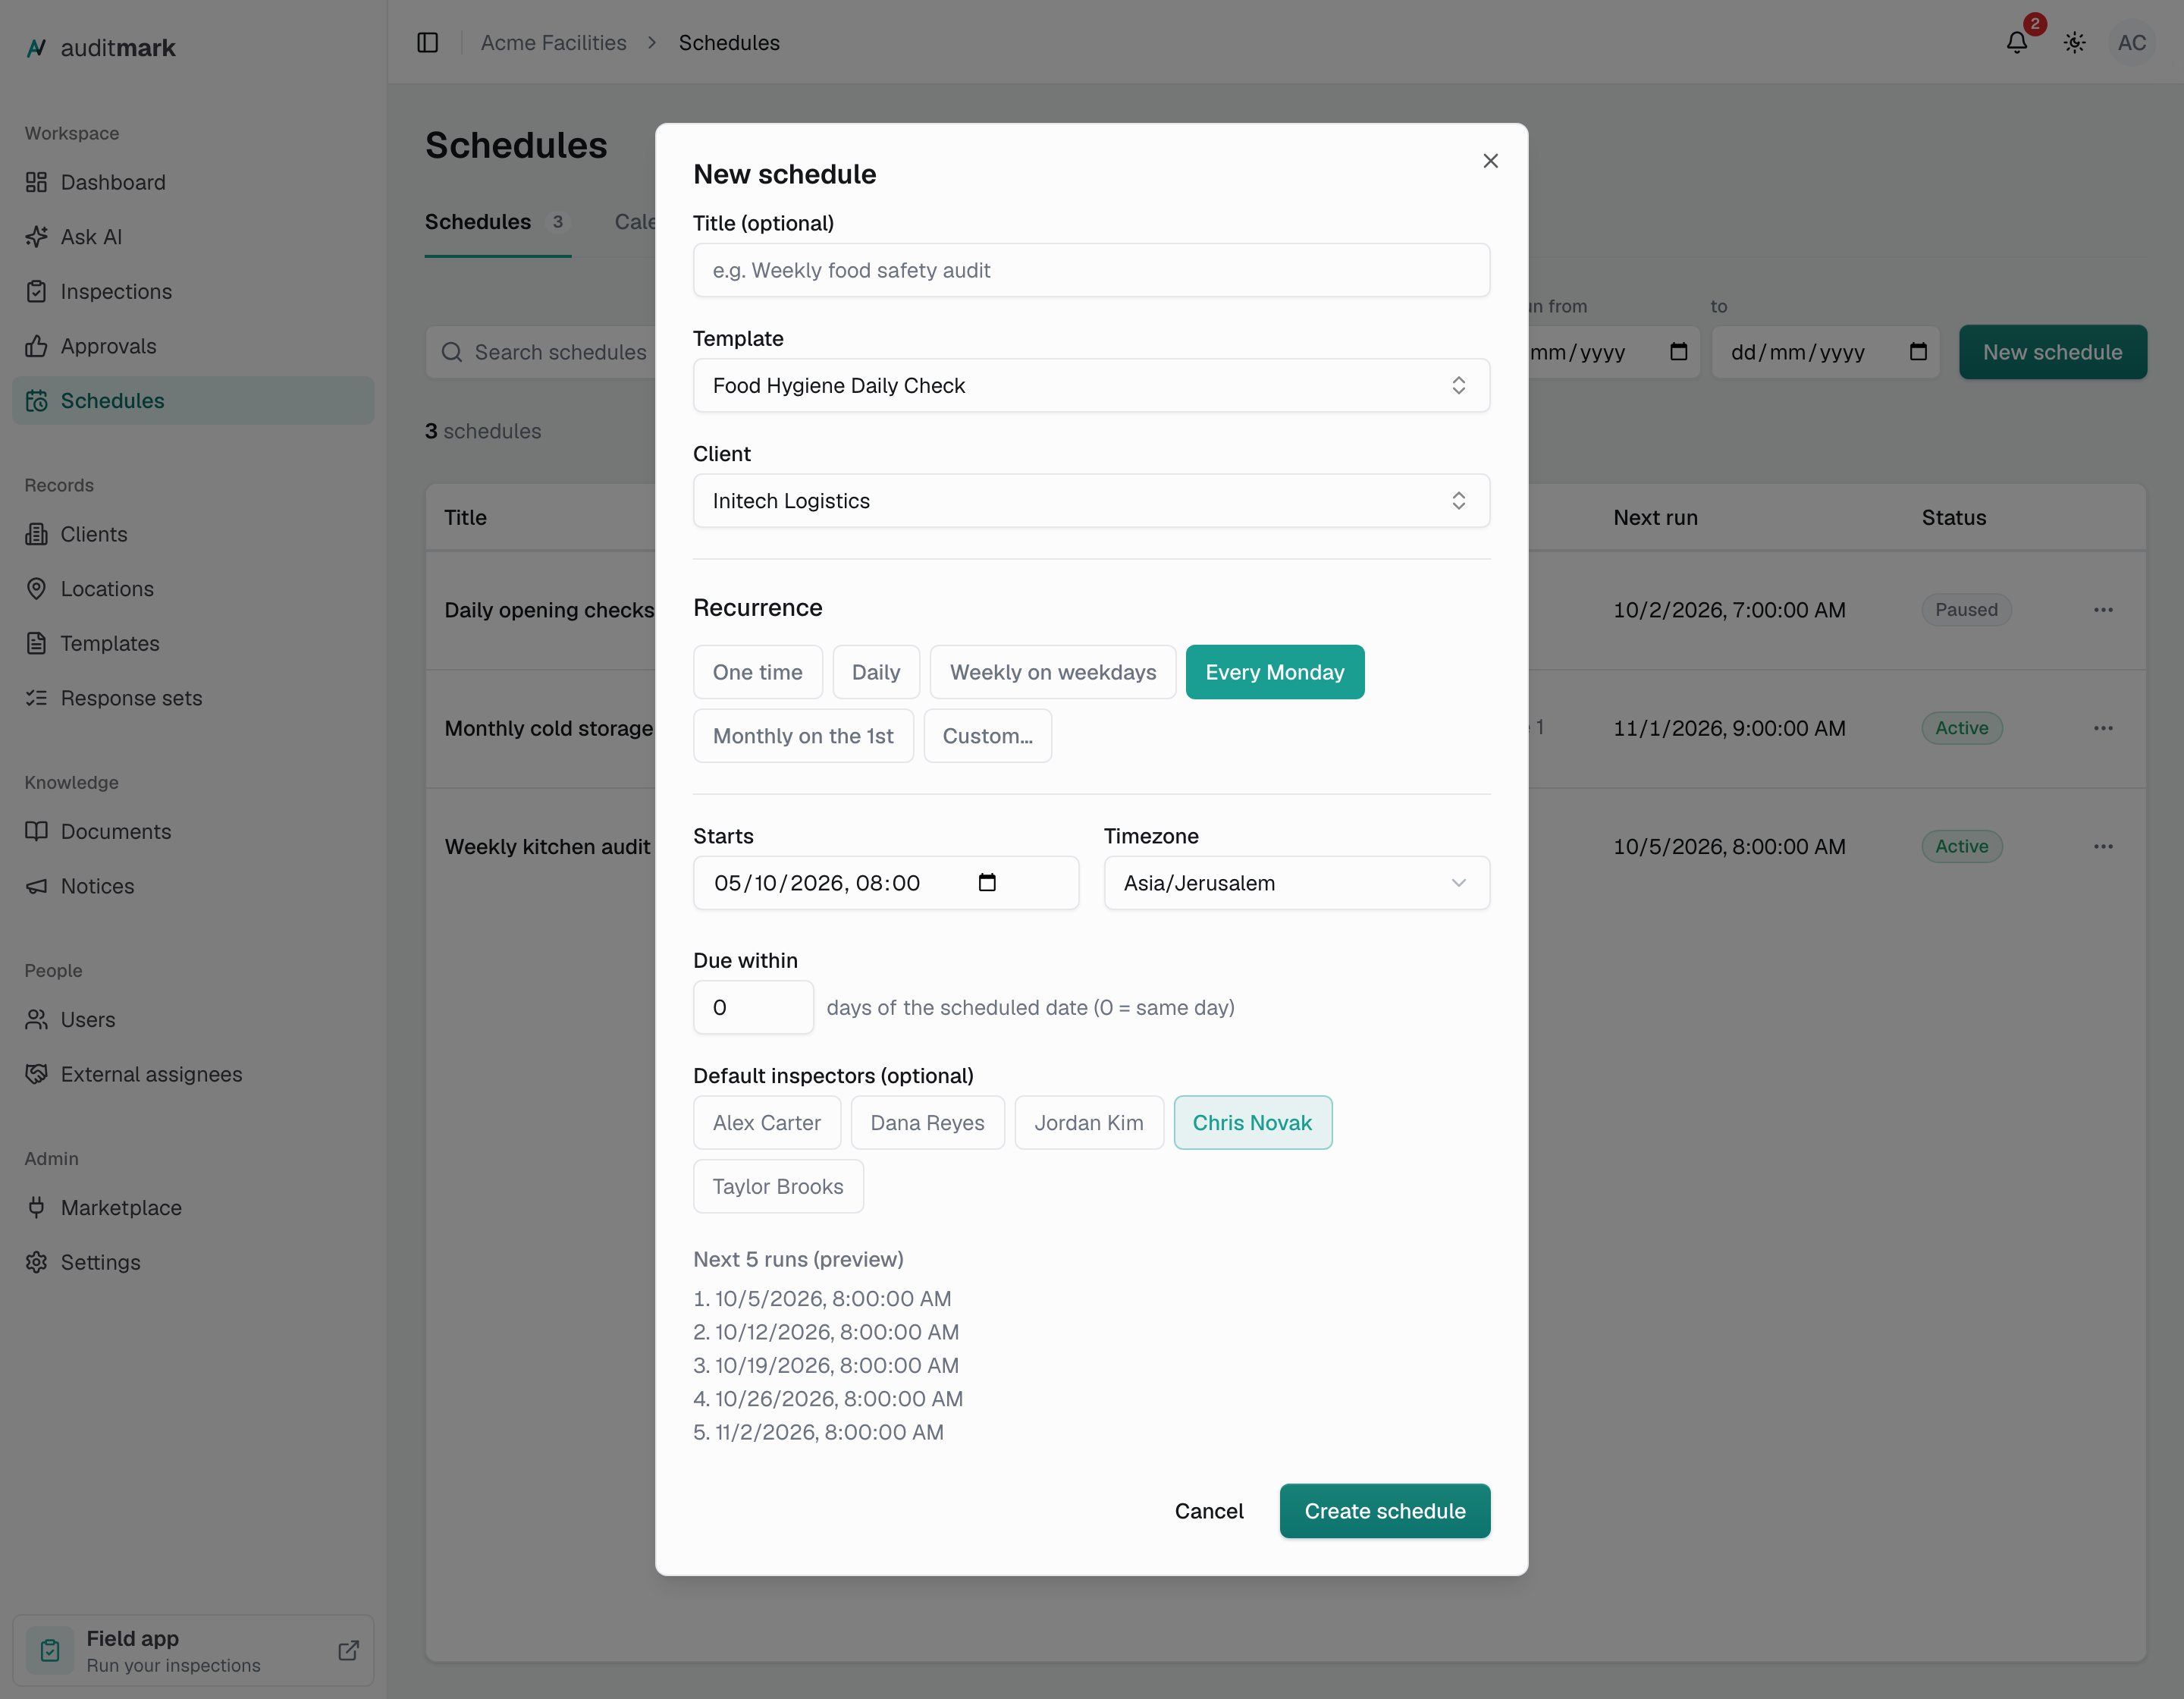Open the AC user avatar menu

pos(2132,43)
